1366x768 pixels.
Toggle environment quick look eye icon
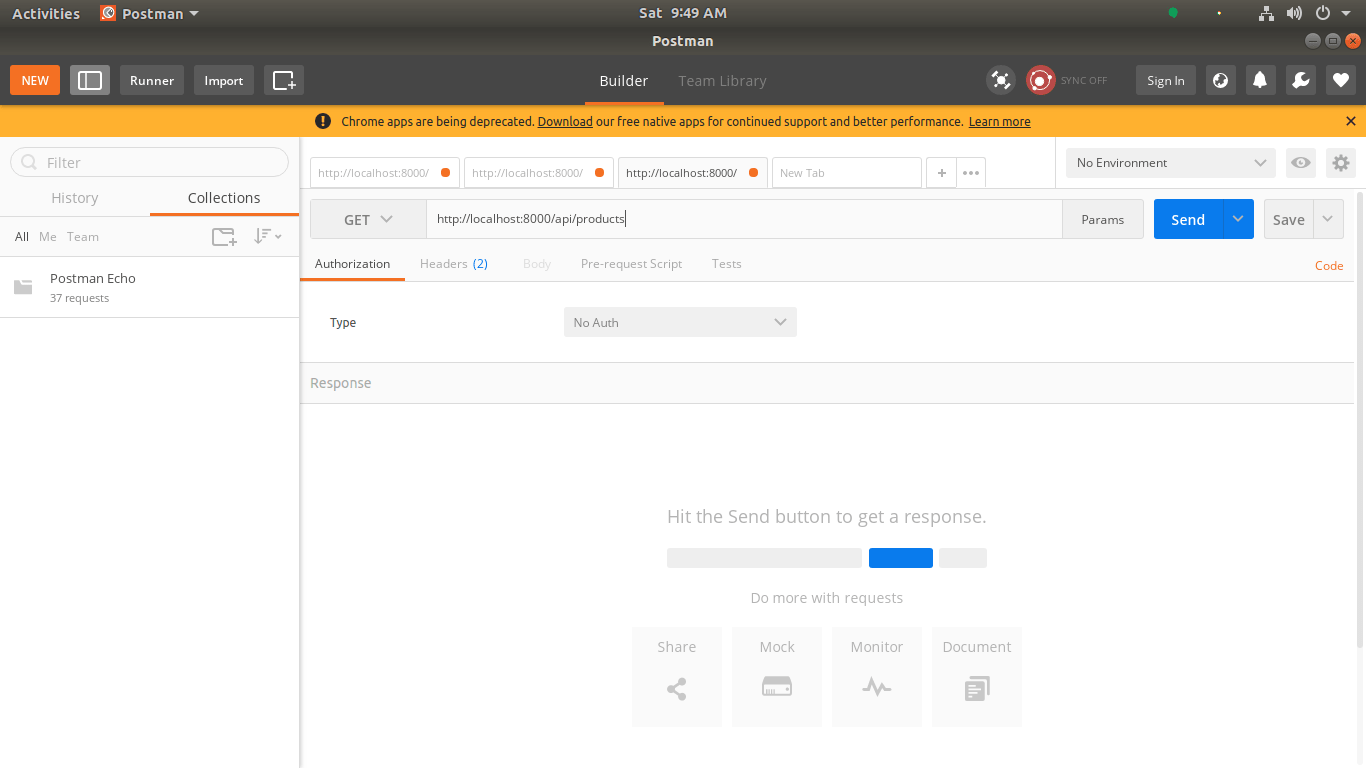[x=1300, y=163]
